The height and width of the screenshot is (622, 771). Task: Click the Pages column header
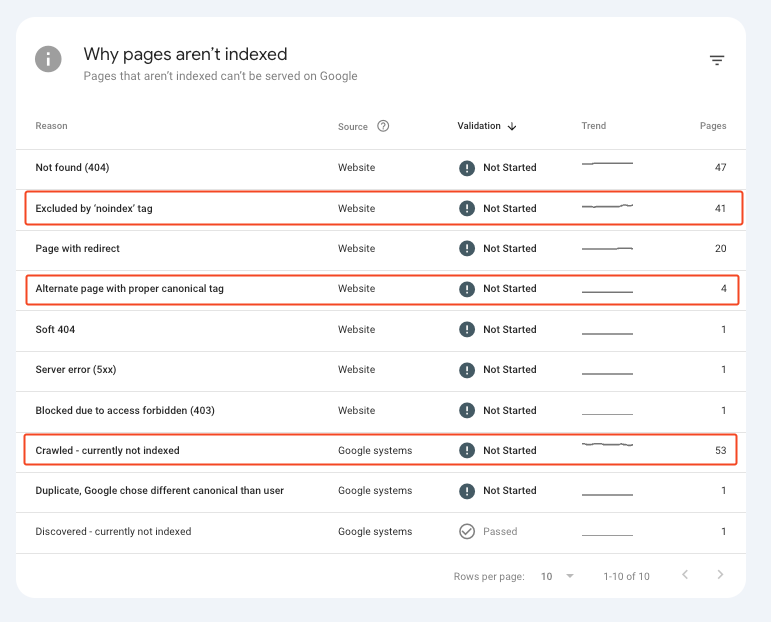click(x=713, y=126)
